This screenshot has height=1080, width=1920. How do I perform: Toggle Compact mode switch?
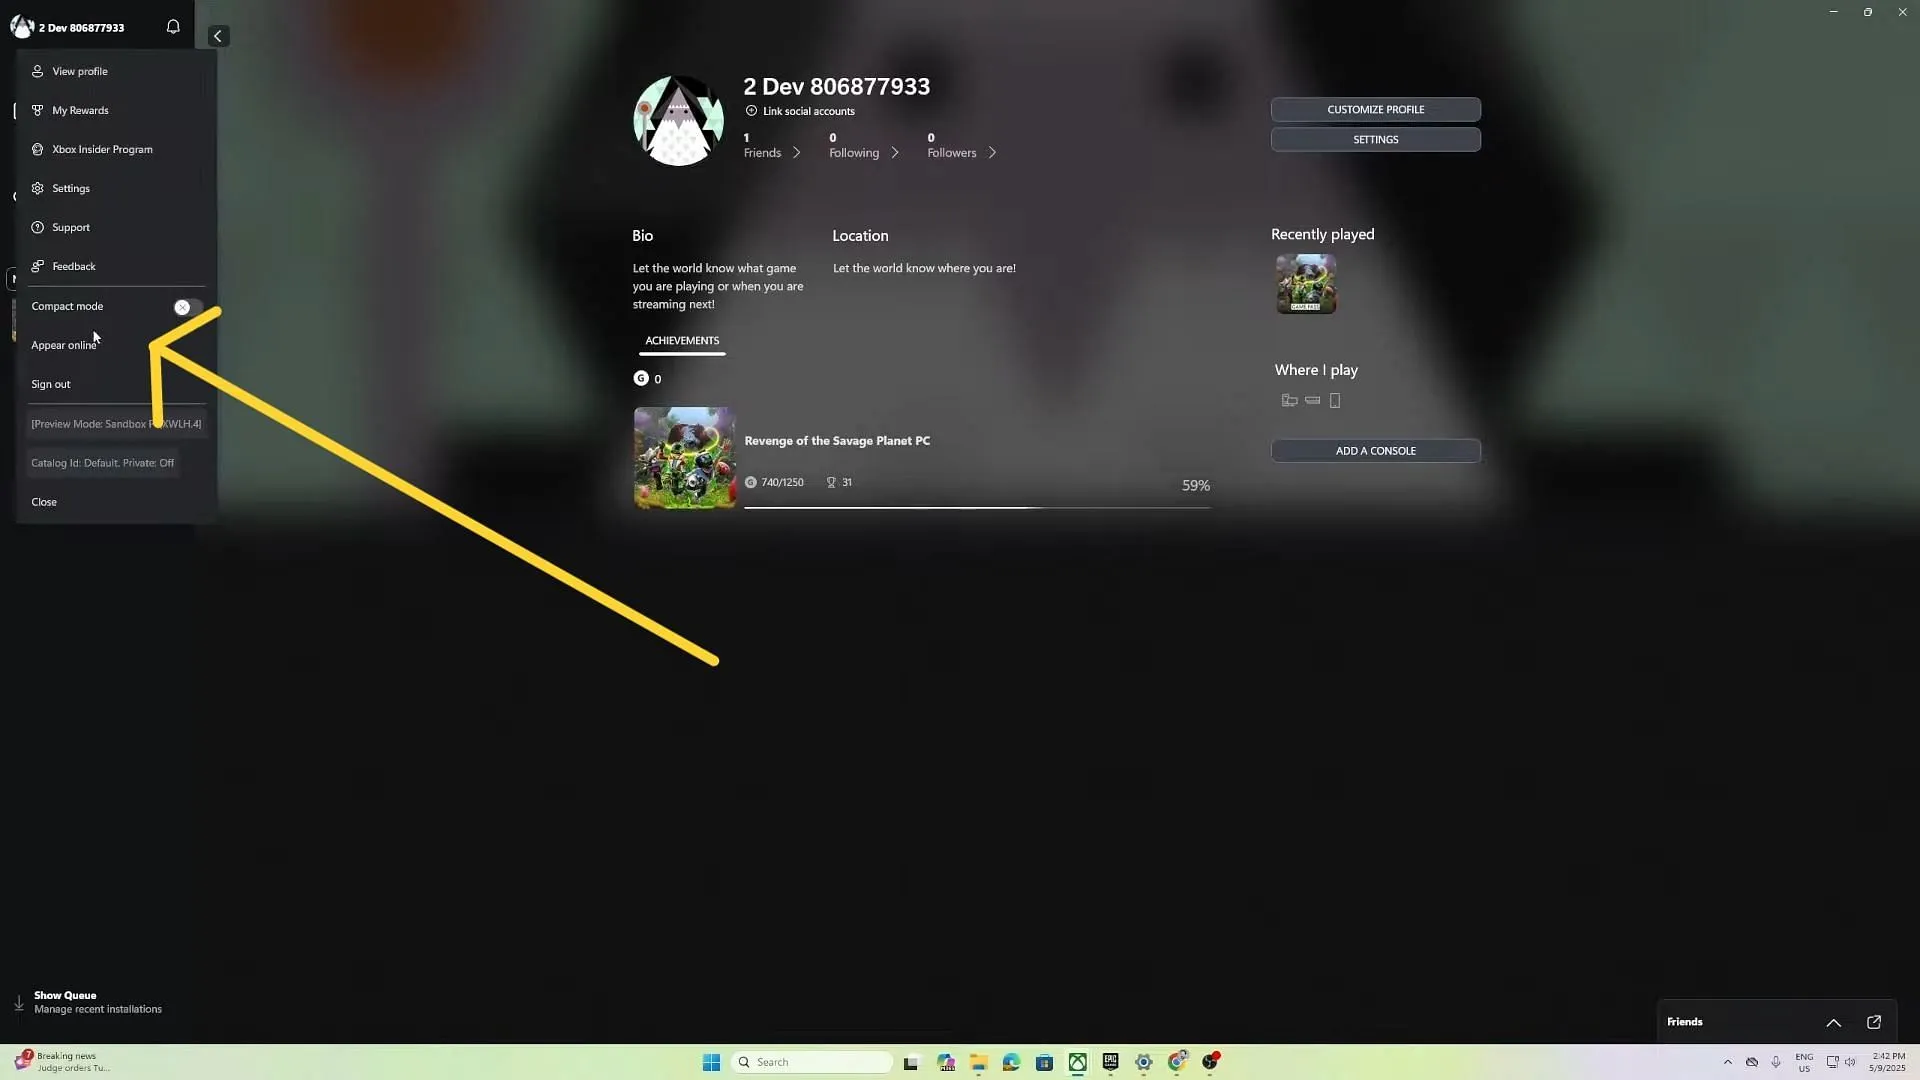(x=187, y=307)
